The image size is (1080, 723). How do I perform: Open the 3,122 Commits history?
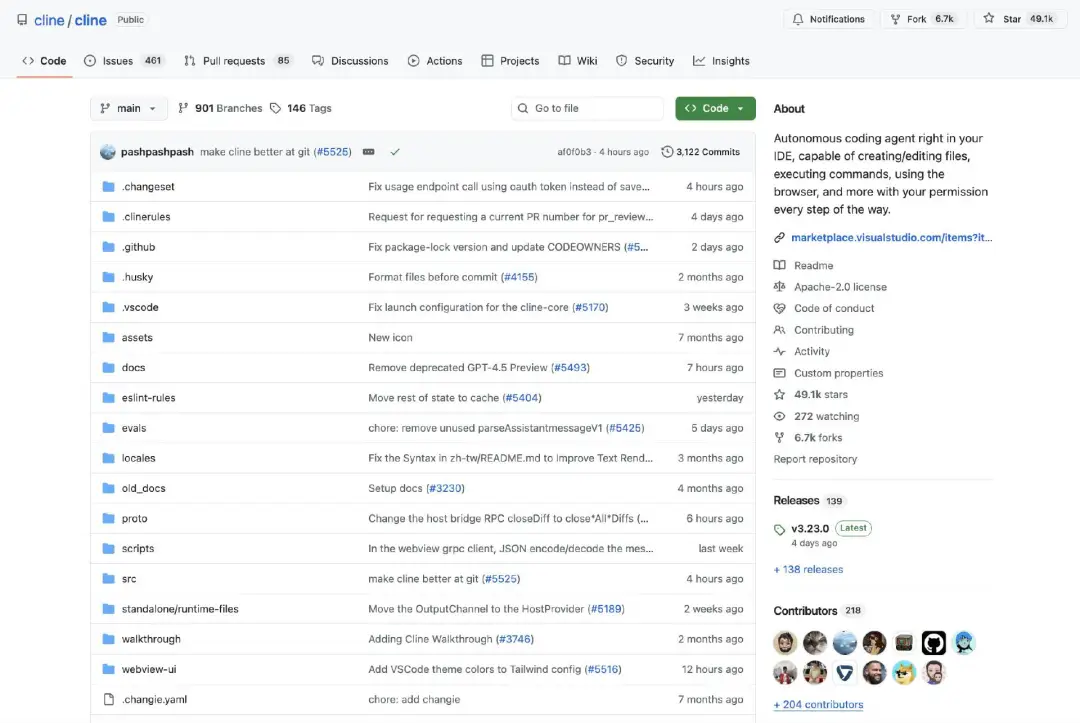[701, 152]
